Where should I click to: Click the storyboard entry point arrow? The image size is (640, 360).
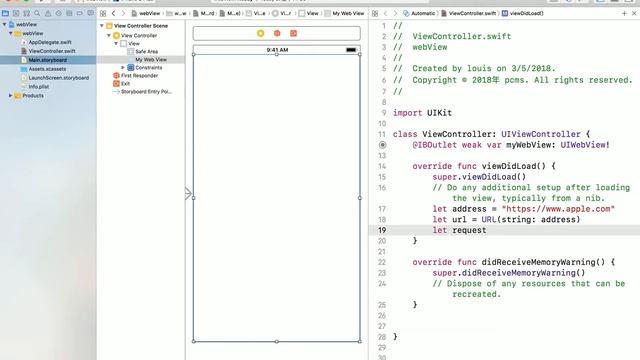(x=188, y=193)
